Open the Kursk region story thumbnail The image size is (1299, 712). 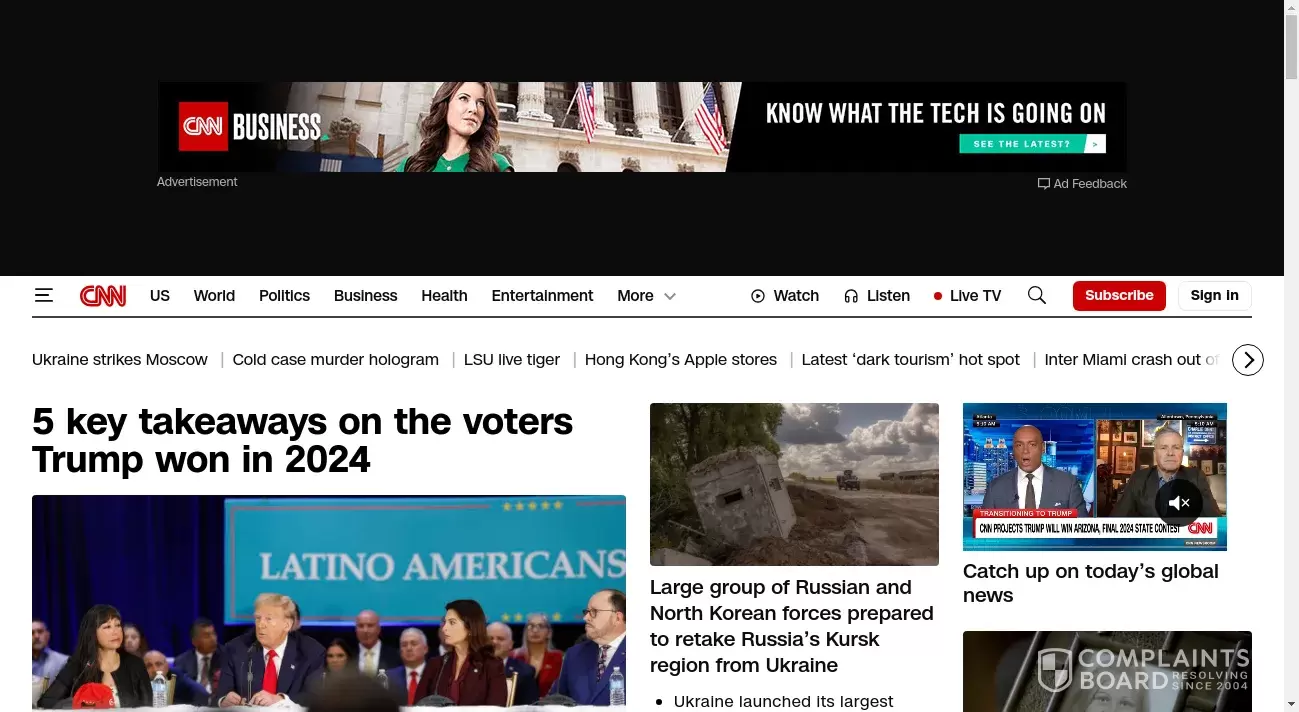pyautogui.click(x=794, y=484)
